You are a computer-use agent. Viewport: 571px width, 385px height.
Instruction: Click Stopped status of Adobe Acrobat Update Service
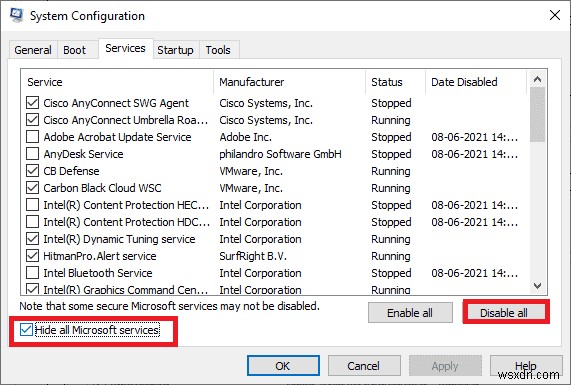391,137
